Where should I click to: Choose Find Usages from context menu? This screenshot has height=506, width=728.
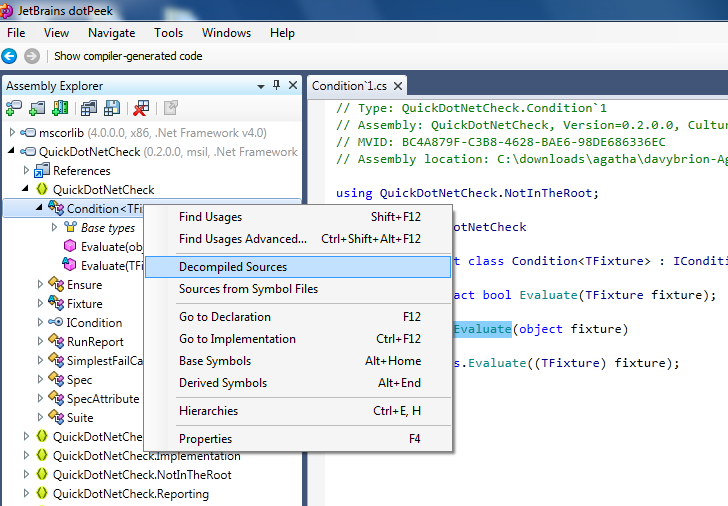pos(299,217)
